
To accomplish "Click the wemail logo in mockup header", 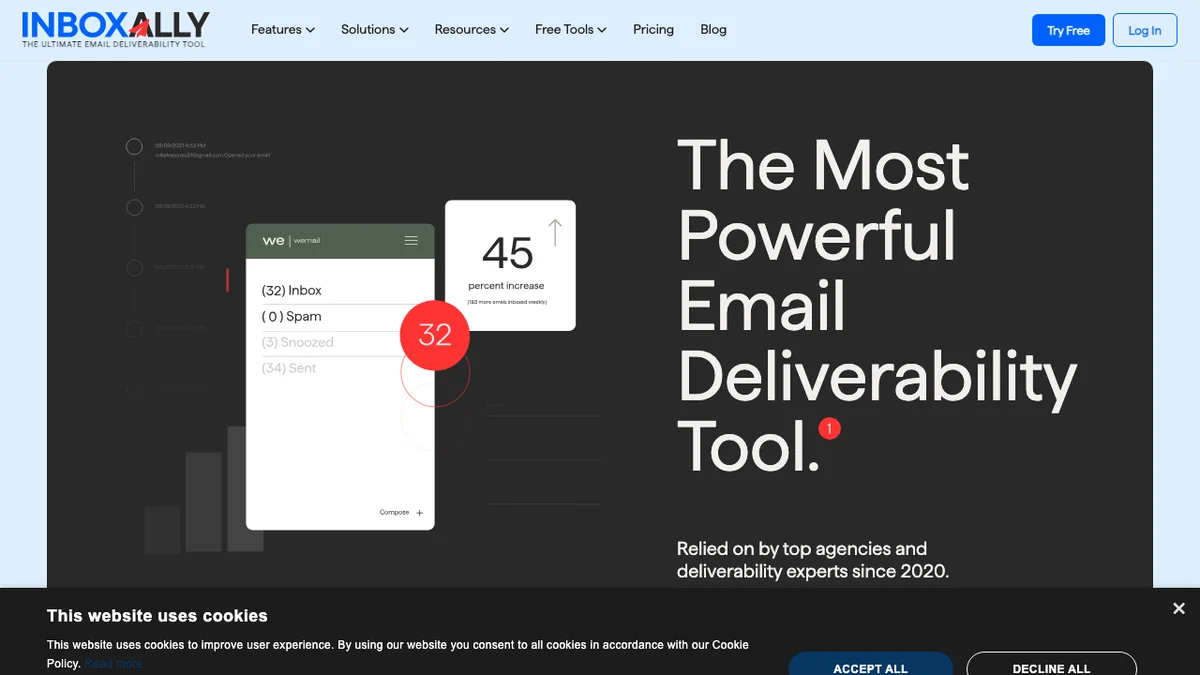I will click(x=291, y=241).
